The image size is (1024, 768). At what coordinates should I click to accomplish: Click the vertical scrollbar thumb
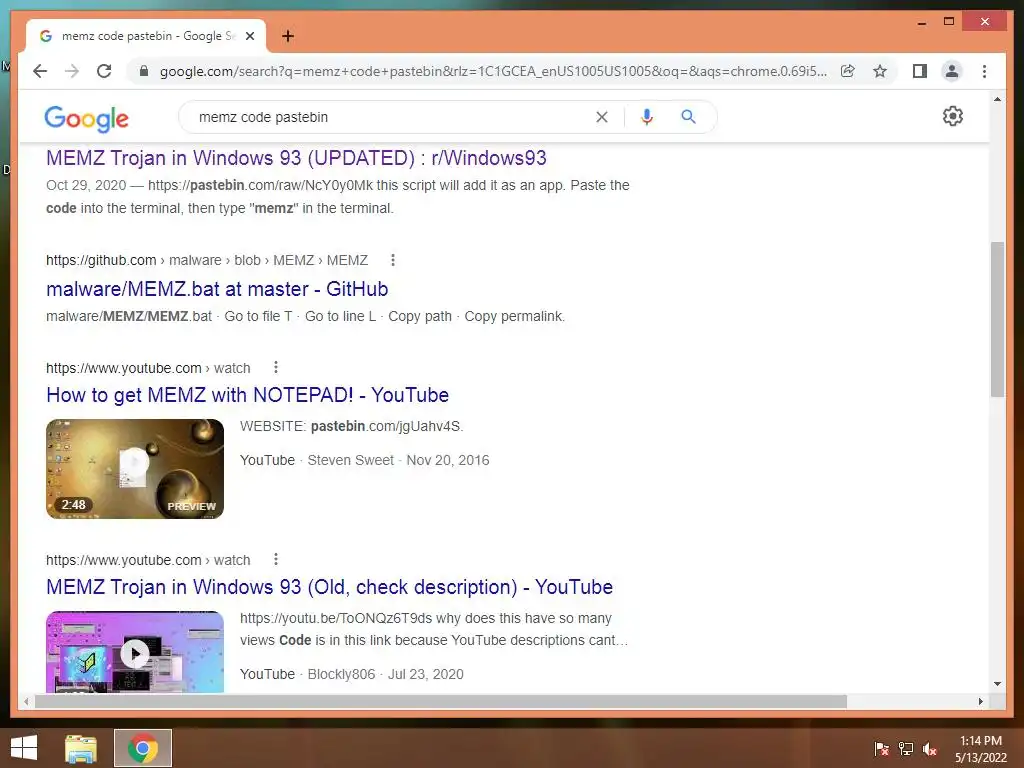coord(997,319)
